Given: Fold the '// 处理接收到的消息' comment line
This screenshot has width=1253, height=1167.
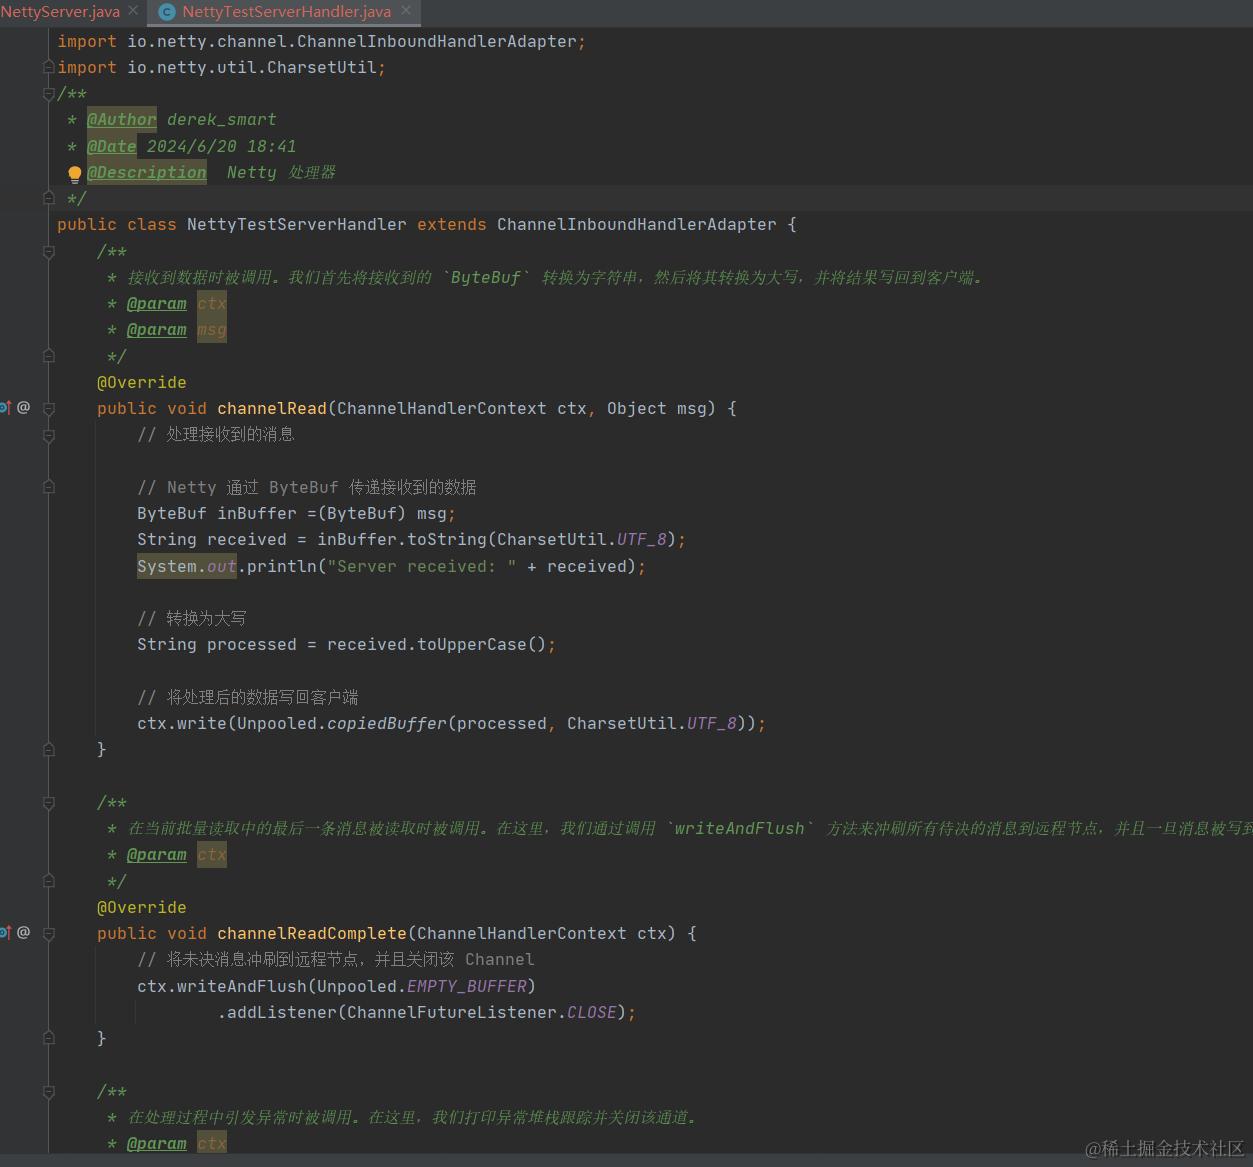Looking at the screenshot, I should click(48, 435).
